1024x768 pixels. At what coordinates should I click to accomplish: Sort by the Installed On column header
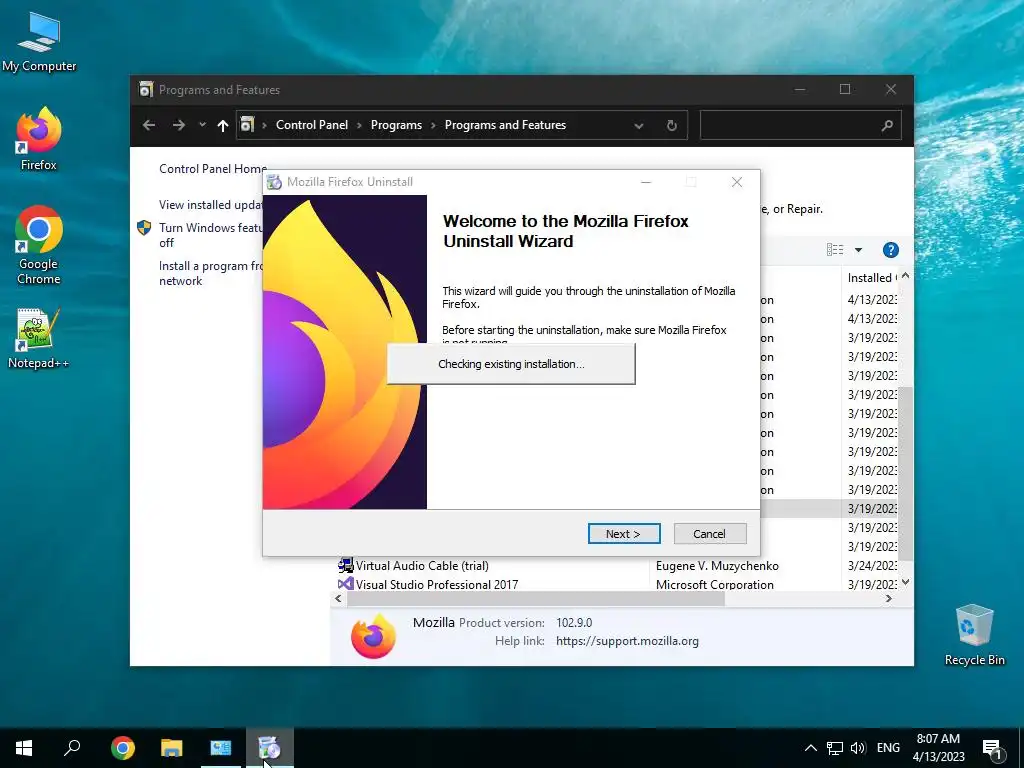click(871, 278)
